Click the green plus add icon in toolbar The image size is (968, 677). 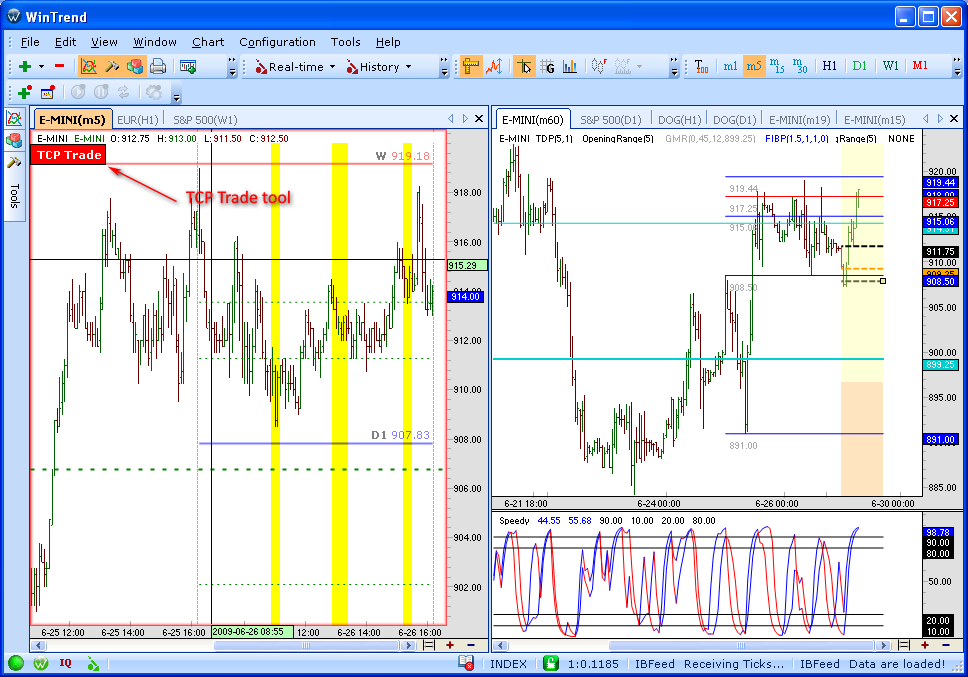pyautogui.click(x=25, y=67)
